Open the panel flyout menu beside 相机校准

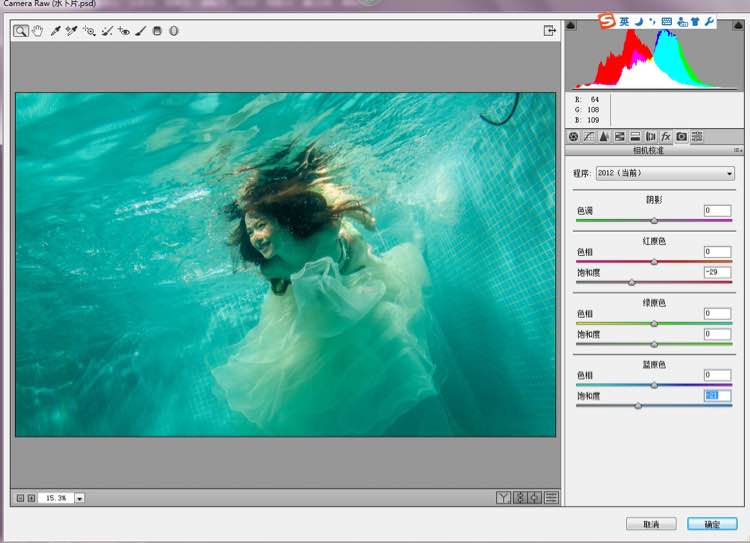click(738, 150)
